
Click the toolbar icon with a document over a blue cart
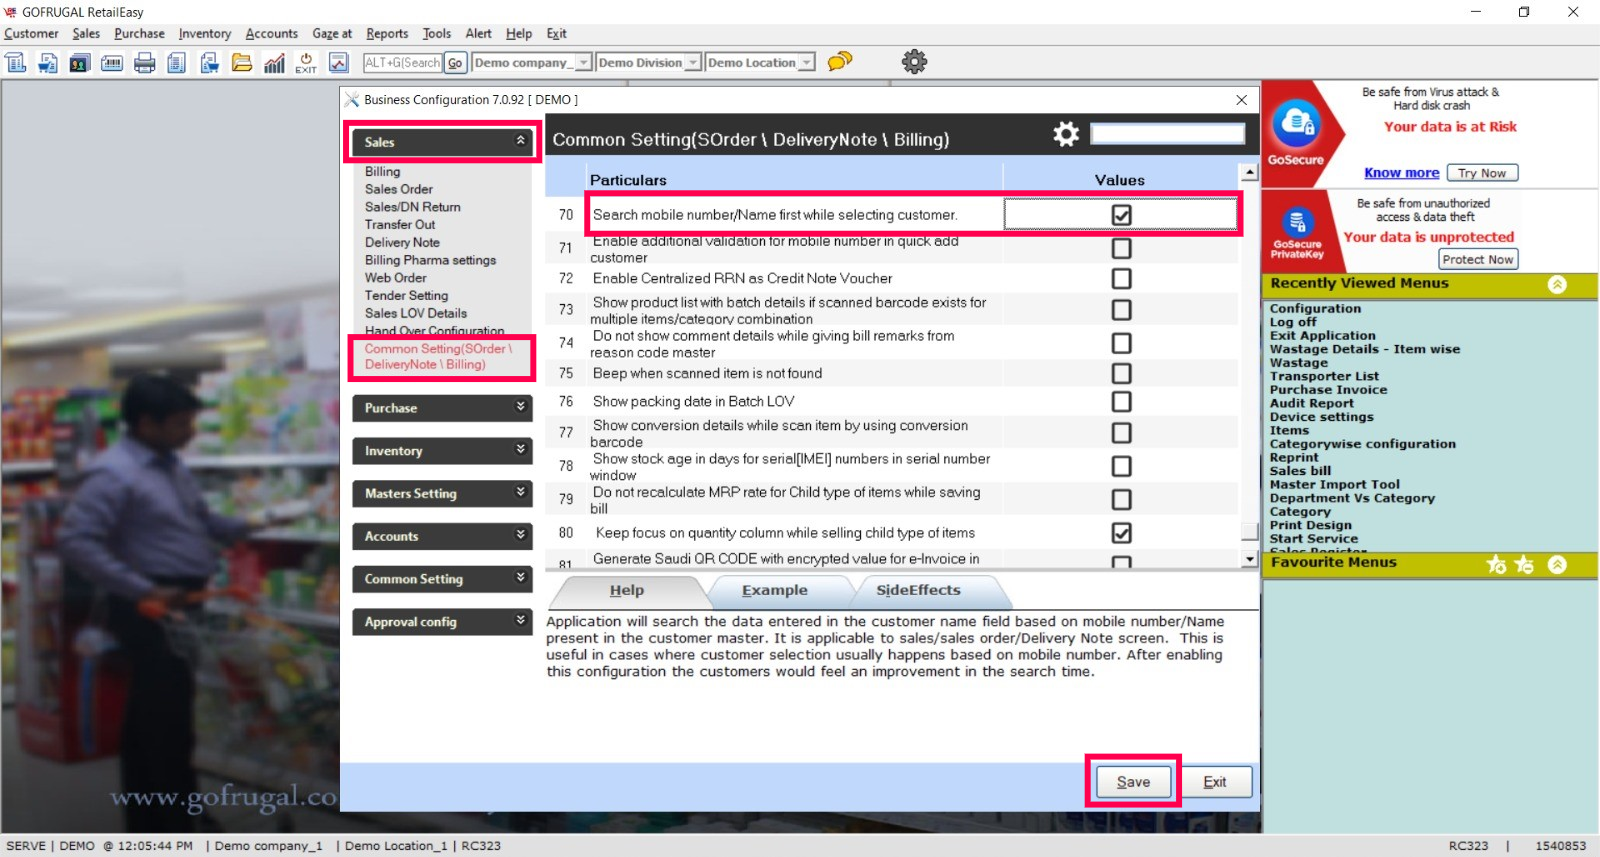pos(48,63)
